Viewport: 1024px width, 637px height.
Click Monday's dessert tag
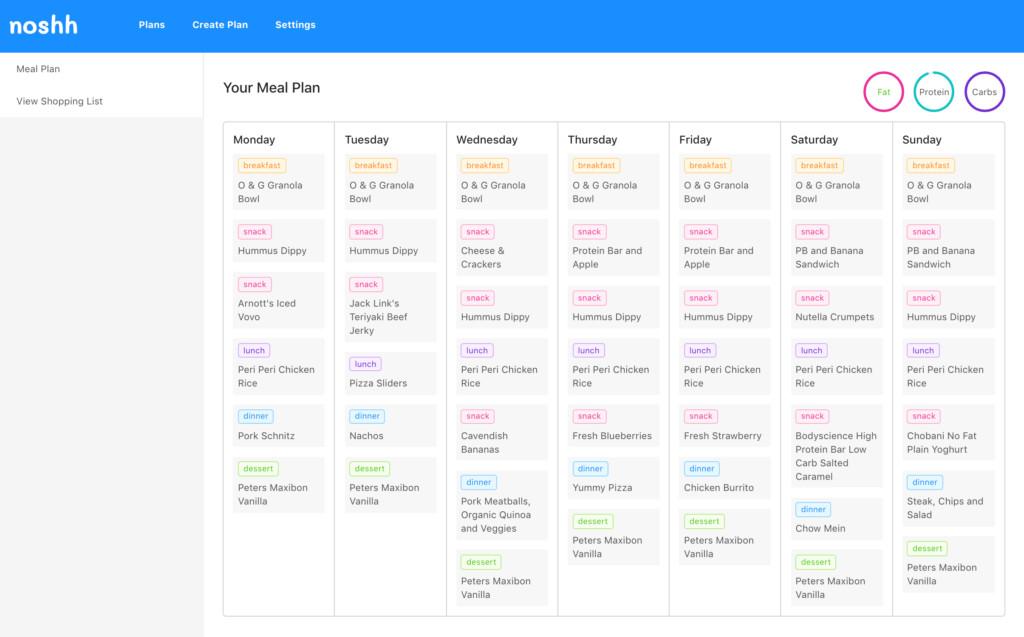click(258, 468)
